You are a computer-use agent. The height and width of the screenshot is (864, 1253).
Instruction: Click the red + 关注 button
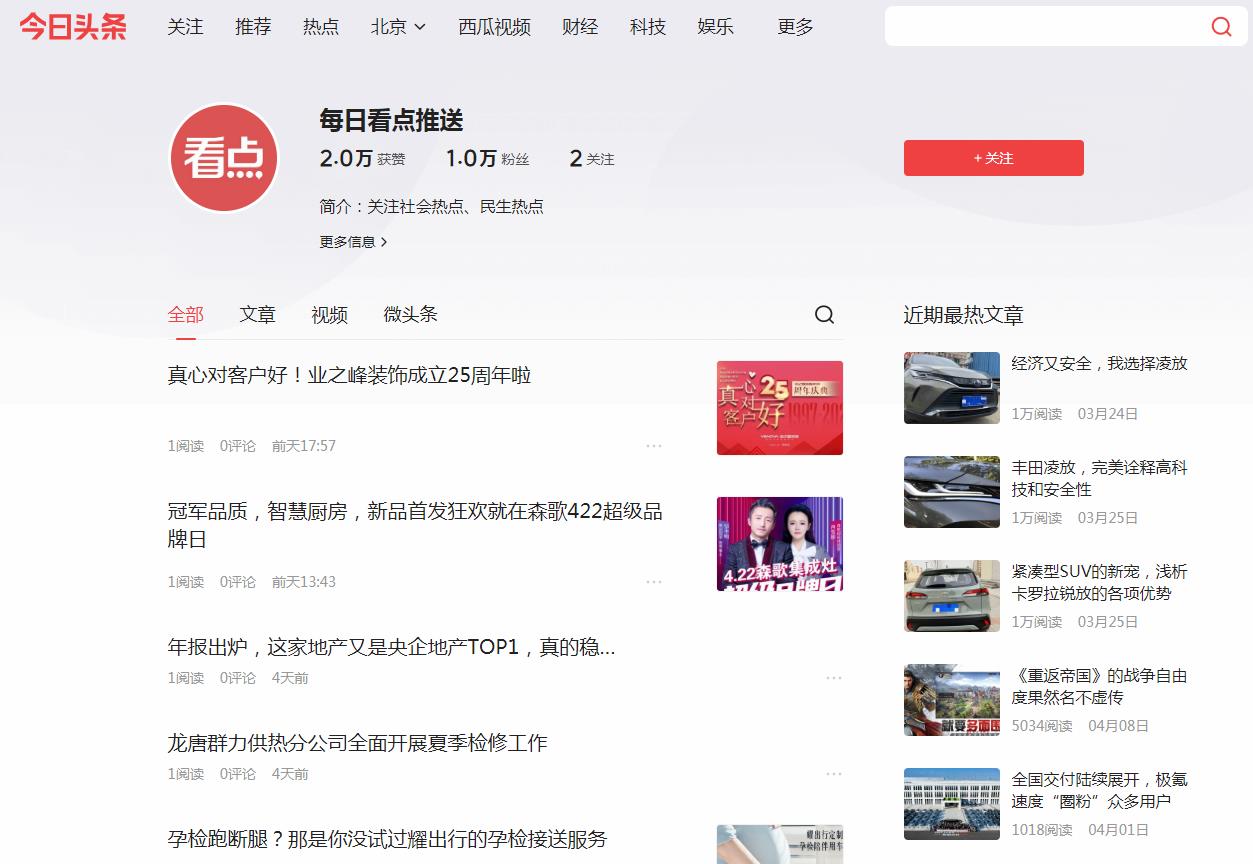[994, 158]
